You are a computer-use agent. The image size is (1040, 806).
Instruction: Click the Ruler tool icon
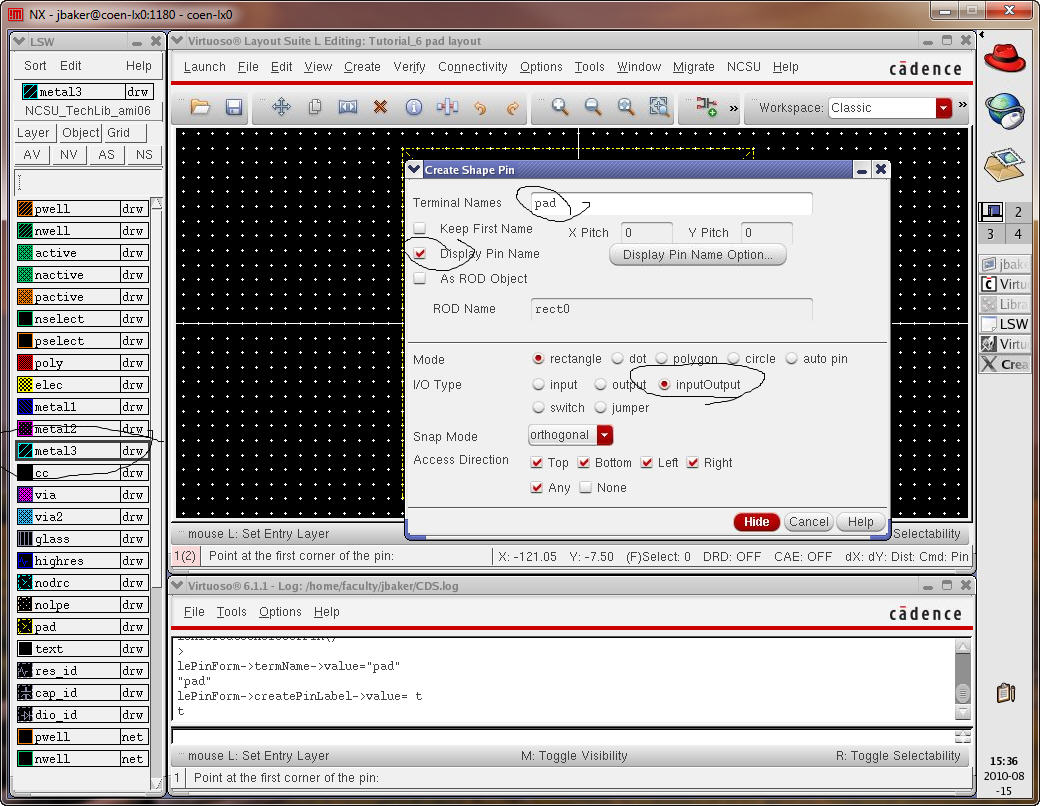click(447, 107)
